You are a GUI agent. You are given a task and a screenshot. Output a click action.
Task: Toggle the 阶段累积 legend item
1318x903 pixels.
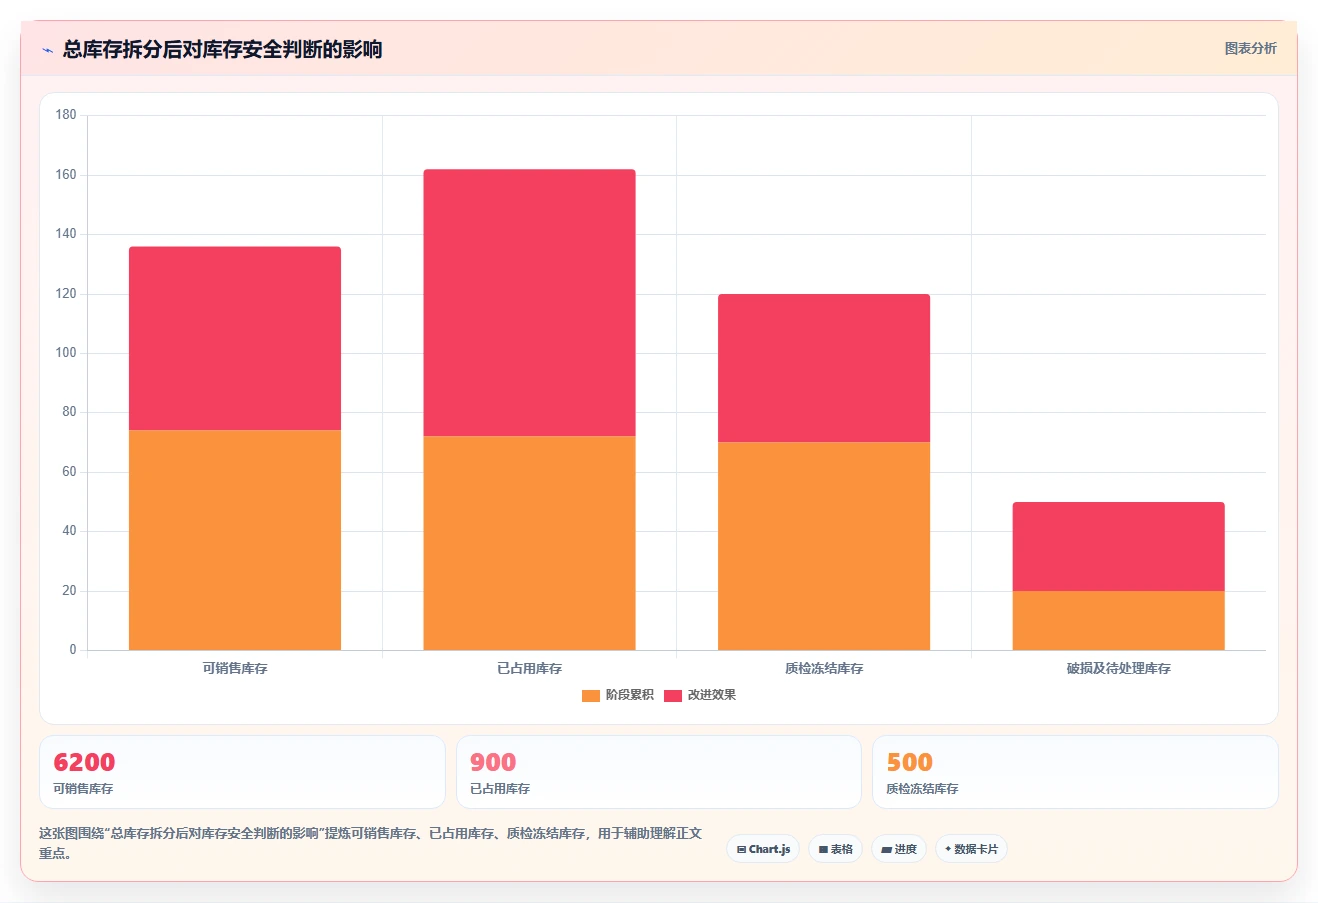(x=618, y=695)
